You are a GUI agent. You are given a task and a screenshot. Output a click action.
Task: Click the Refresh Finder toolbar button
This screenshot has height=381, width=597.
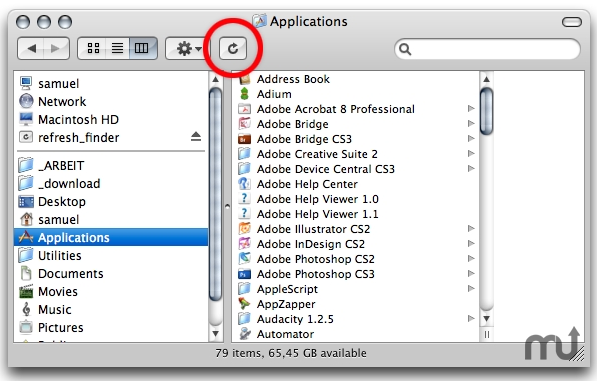233,48
